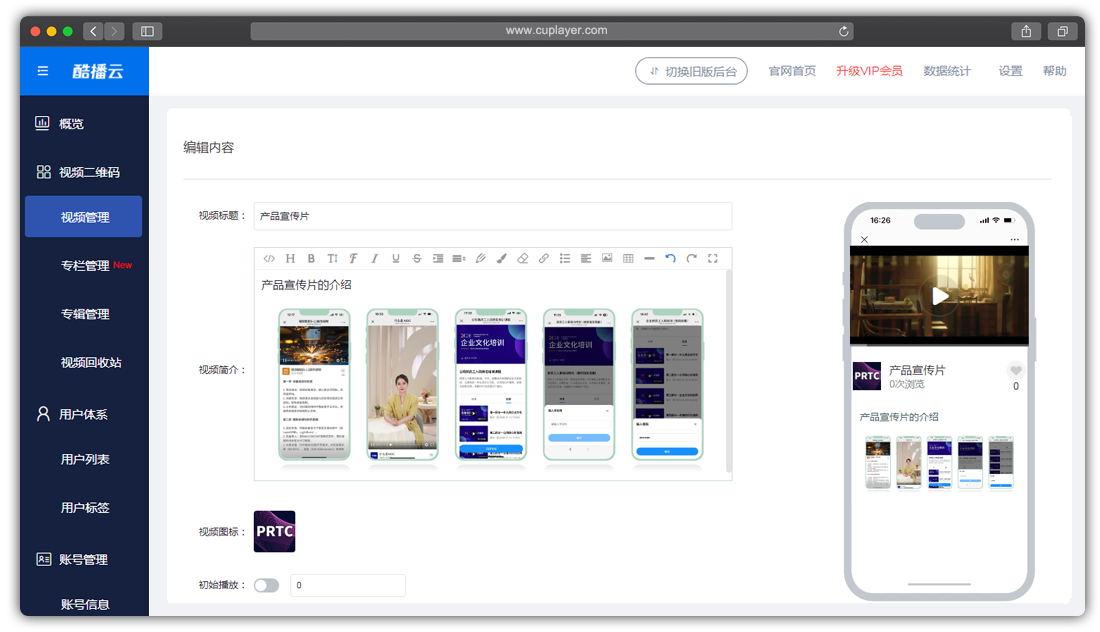Click the undo arrow in the editor
Viewport: 1100px width, 632px height.
670,258
